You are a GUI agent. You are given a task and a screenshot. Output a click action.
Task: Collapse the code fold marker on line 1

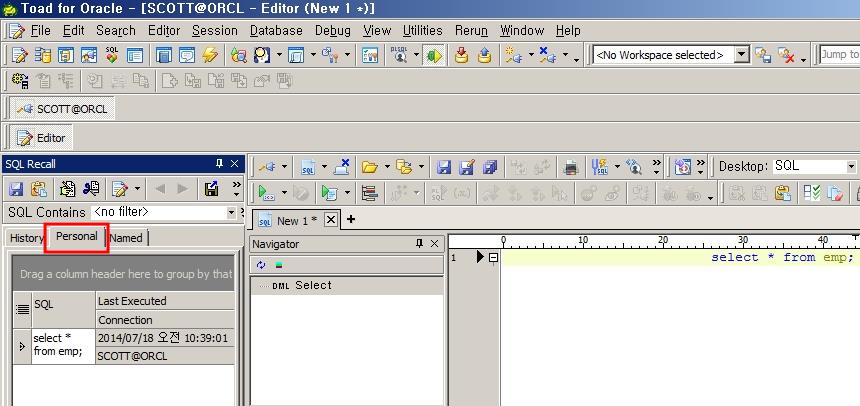[493, 258]
